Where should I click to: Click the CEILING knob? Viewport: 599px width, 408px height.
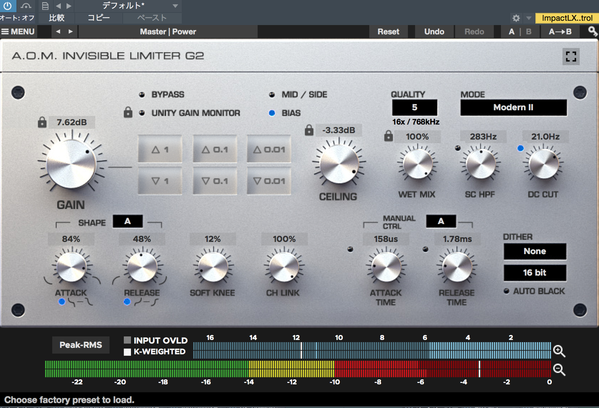pos(339,164)
